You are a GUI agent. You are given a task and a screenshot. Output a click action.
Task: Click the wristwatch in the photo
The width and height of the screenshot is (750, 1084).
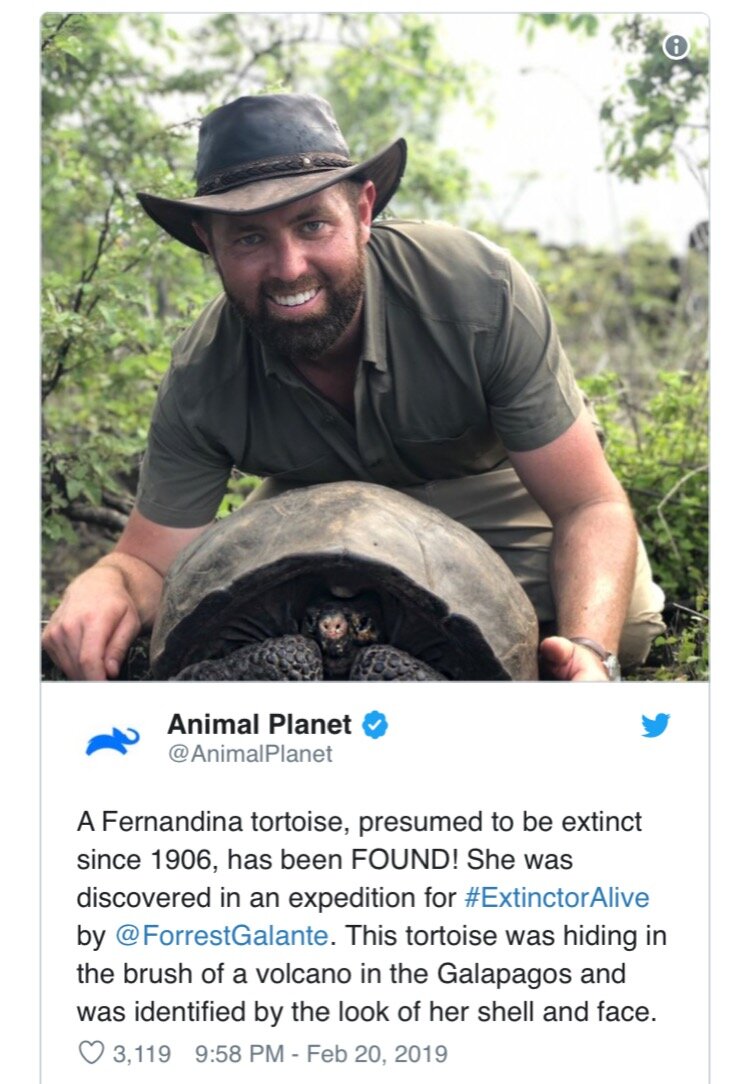(x=601, y=655)
